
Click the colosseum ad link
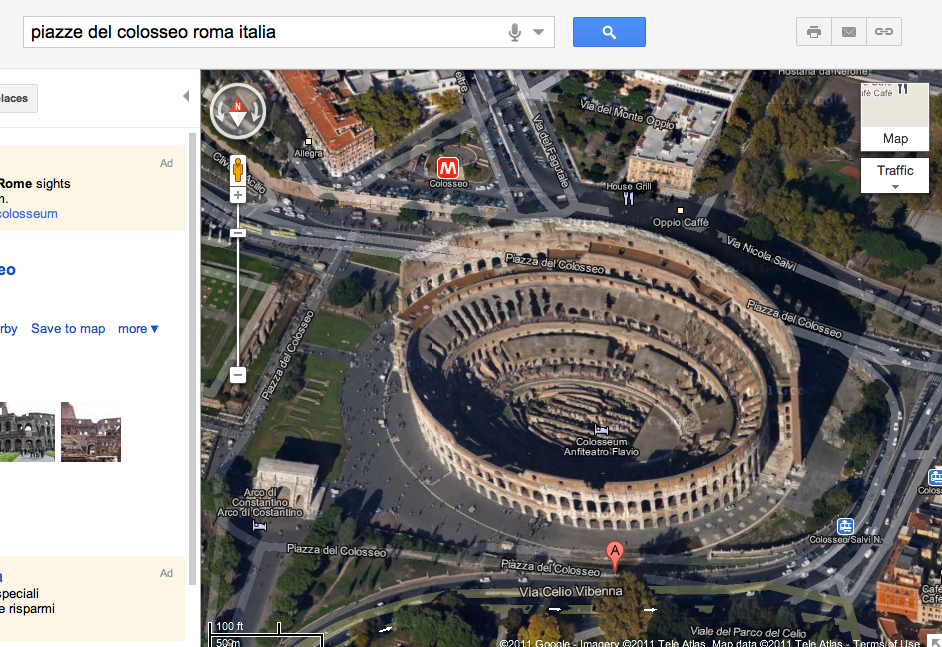28,214
